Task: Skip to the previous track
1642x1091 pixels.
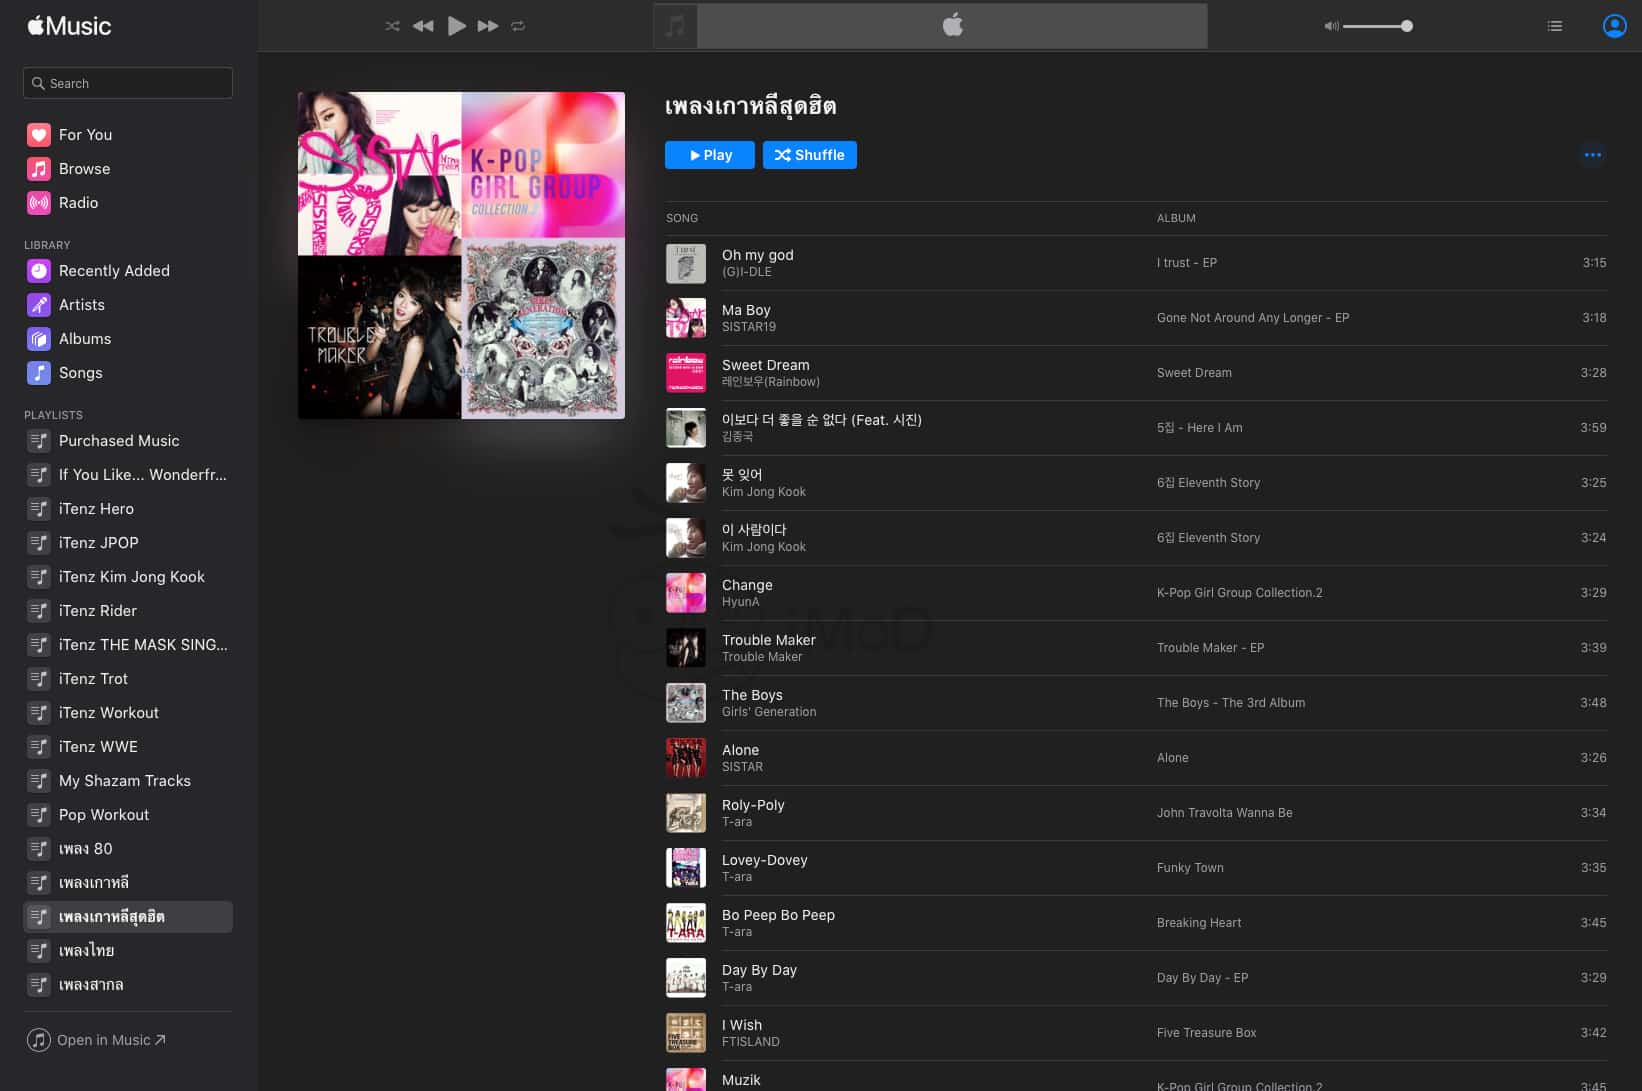Action: pos(423,26)
